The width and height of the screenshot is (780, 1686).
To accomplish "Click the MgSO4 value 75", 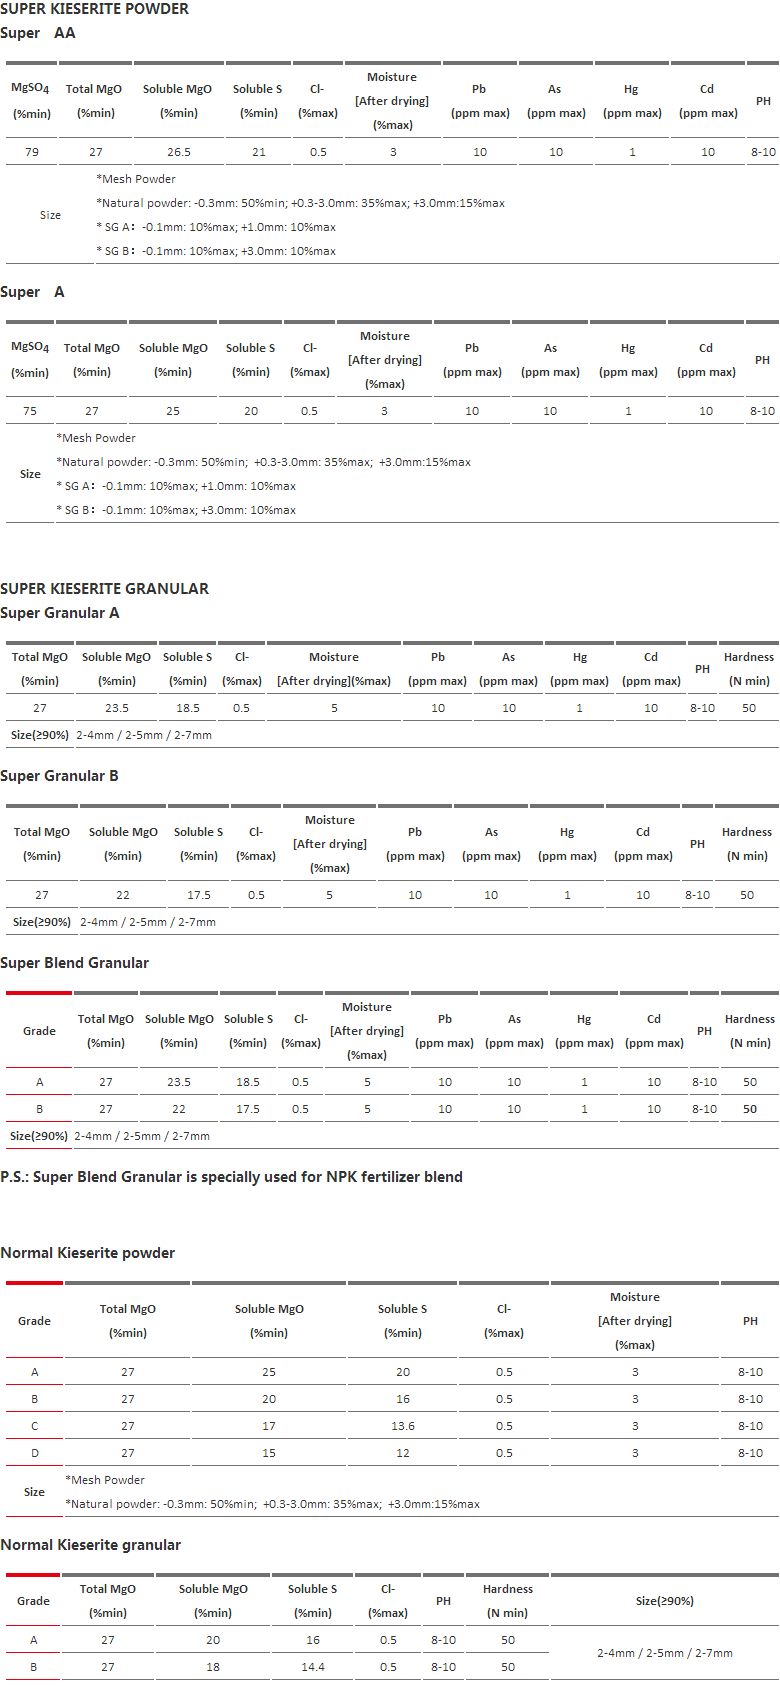I will tap(30, 411).
